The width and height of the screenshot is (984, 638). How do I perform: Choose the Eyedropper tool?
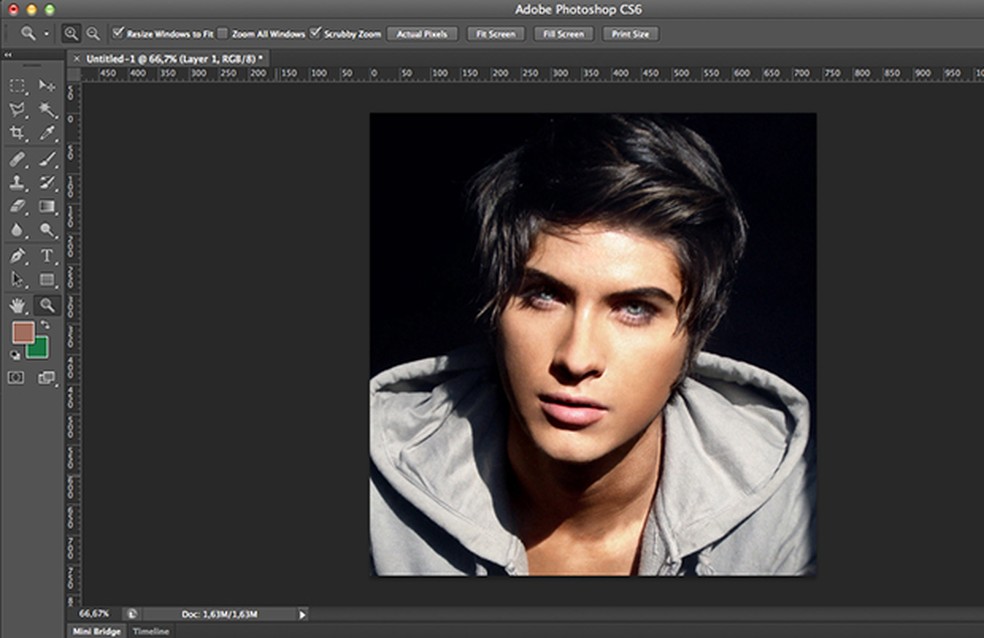[47, 133]
